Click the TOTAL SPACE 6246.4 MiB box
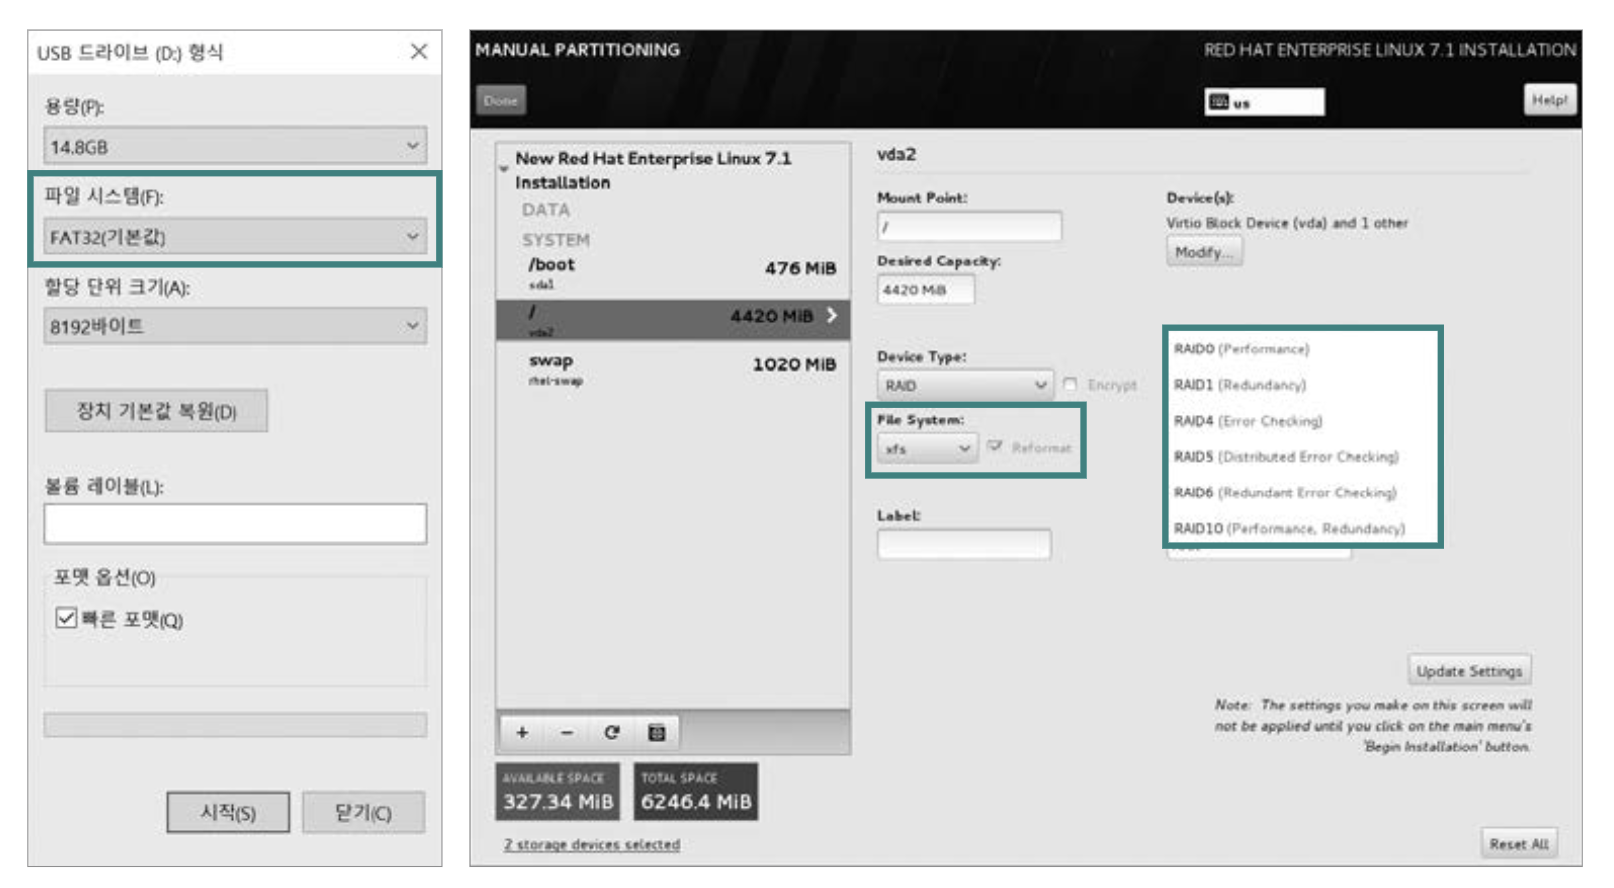1614x888 pixels. [696, 792]
